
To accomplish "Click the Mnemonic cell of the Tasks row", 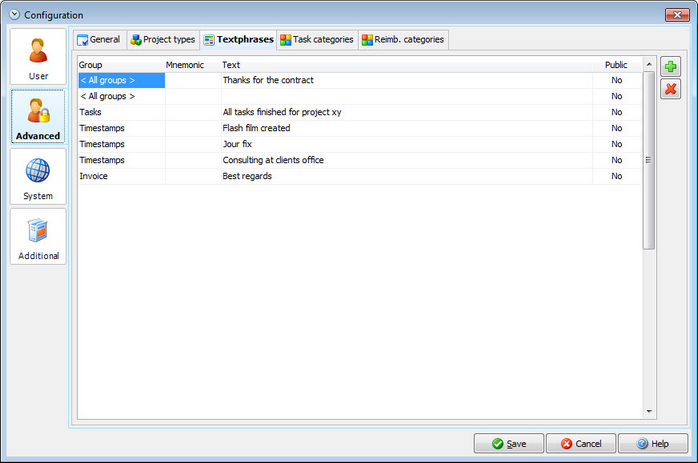I will click(x=193, y=112).
